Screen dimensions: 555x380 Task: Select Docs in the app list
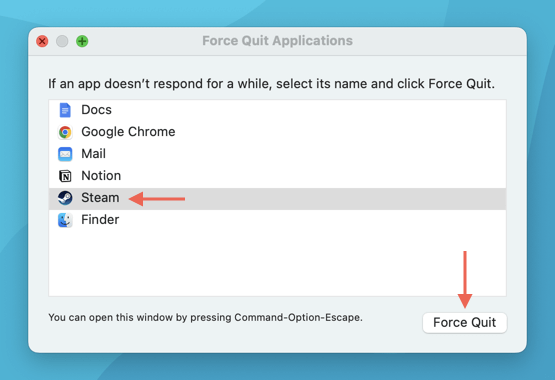click(x=277, y=110)
